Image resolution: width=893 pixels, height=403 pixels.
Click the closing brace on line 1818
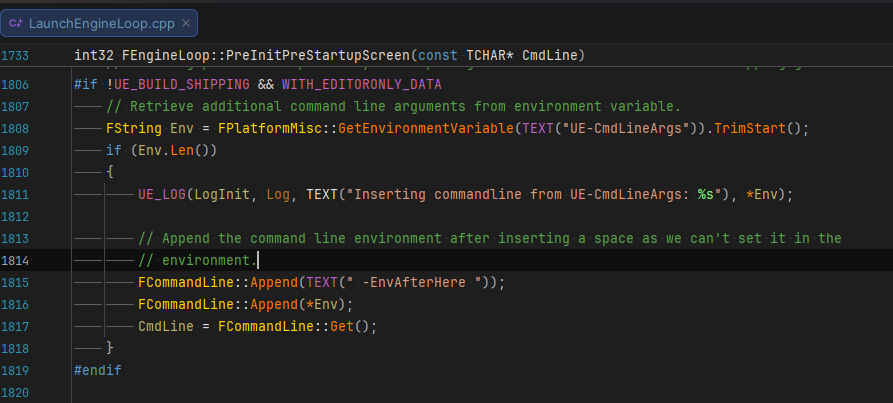pyautogui.click(x=110, y=348)
